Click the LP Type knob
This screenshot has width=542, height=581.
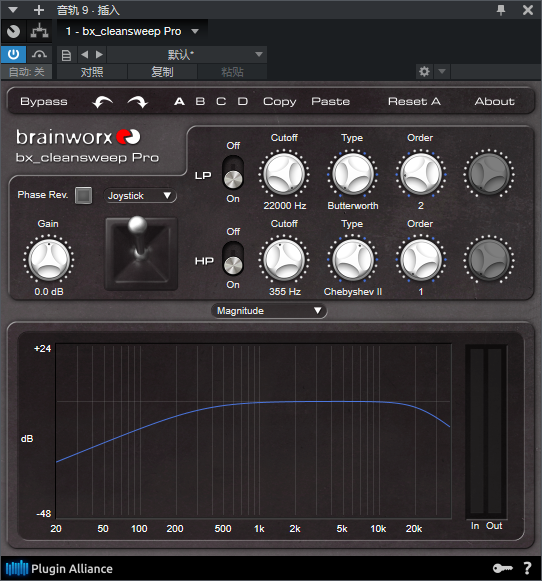click(x=352, y=174)
